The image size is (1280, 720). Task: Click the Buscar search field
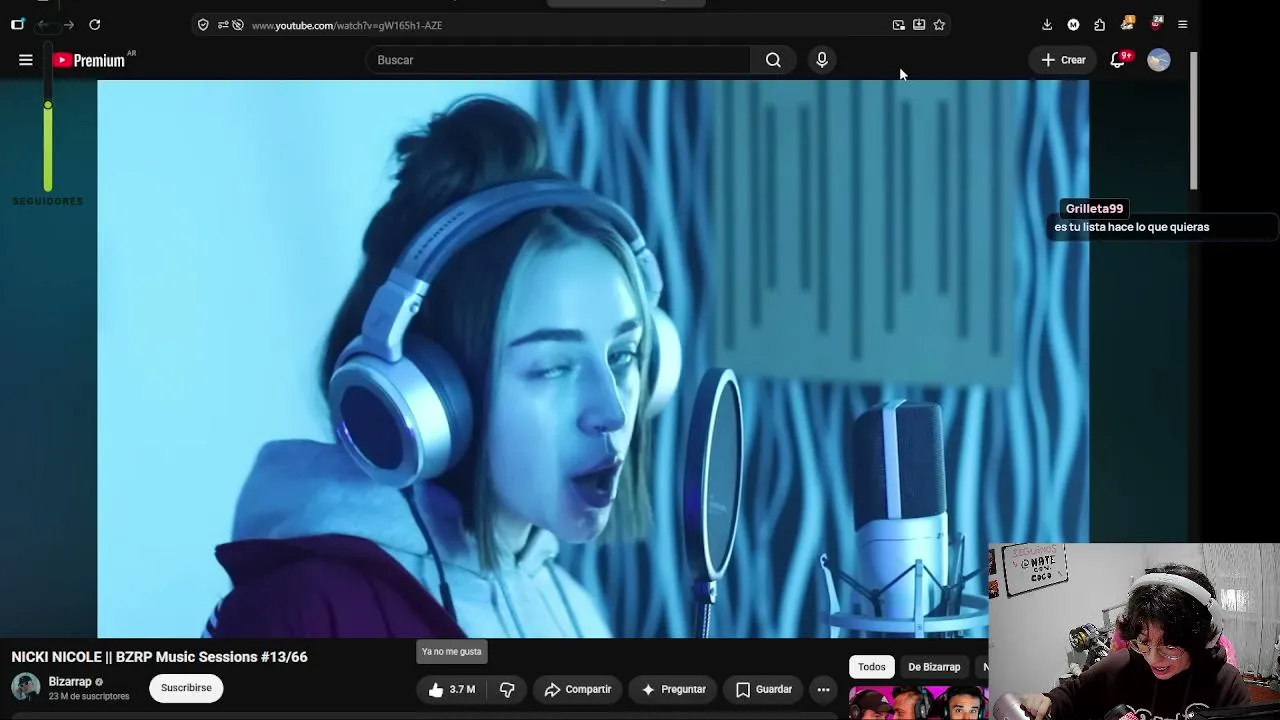tap(558, 60)
